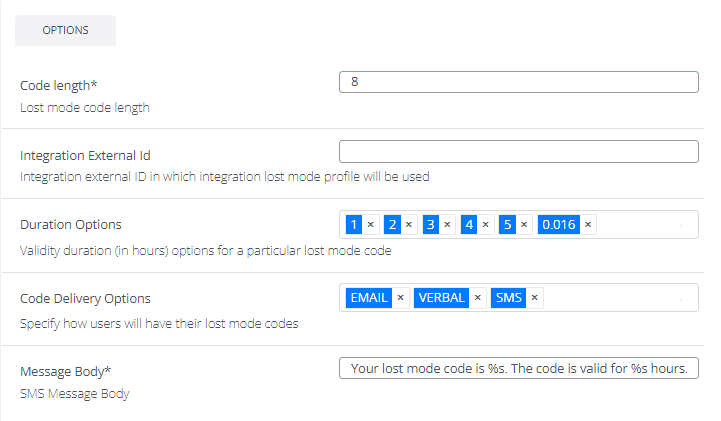Remove the duration tag 4
This screenshot has width=721, height=421.
[x=485, y=225]
